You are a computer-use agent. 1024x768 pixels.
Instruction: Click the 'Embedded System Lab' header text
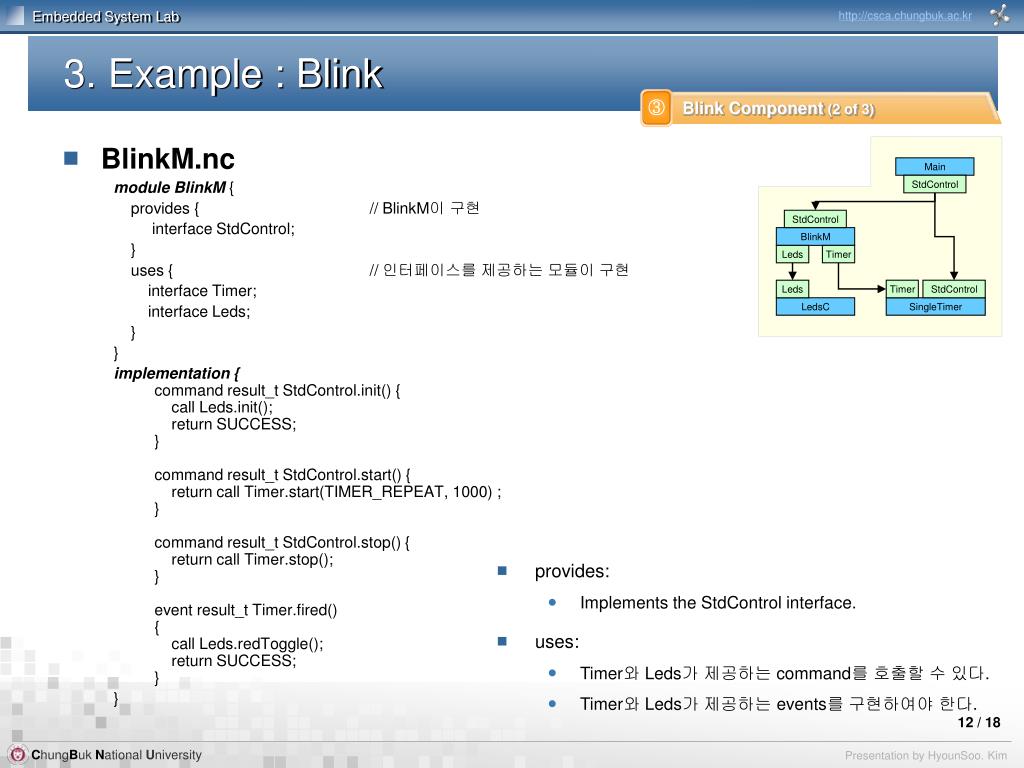click(x=106, y=17)
